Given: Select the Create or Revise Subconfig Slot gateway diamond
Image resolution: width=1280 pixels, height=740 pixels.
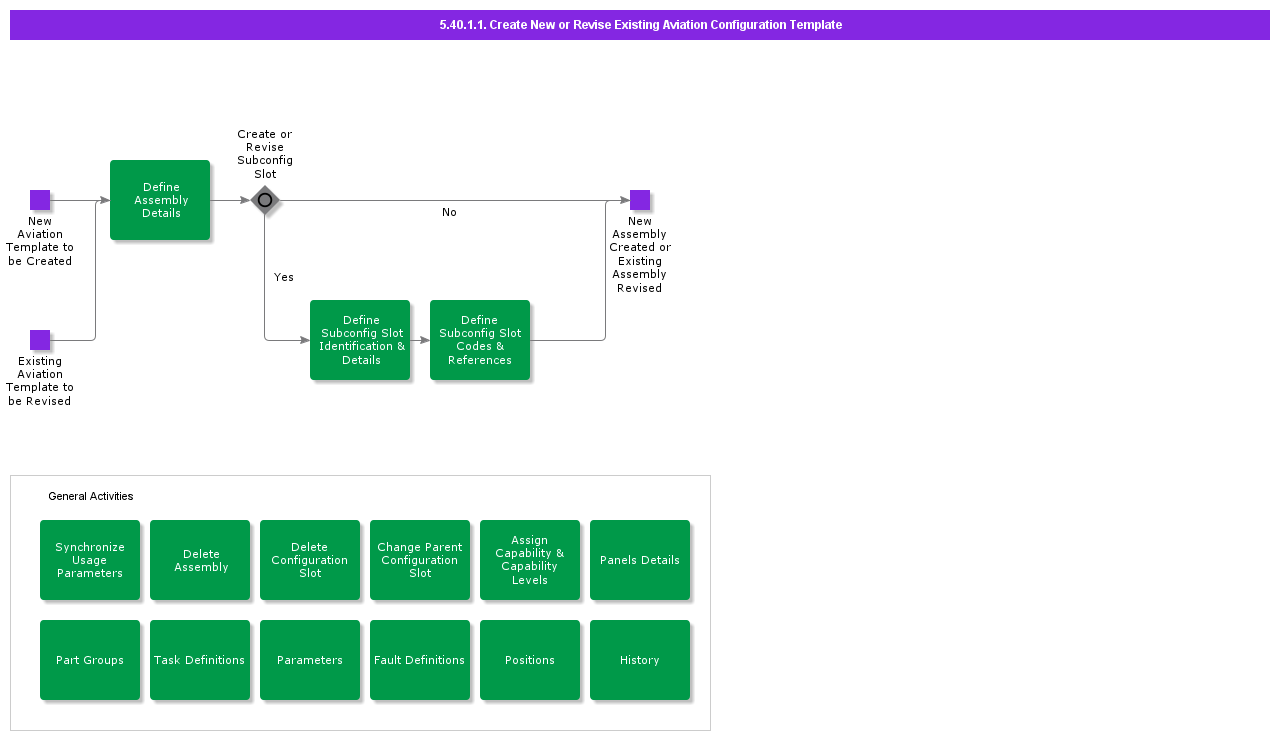Looking at the screenshot, I should [265, 200].
